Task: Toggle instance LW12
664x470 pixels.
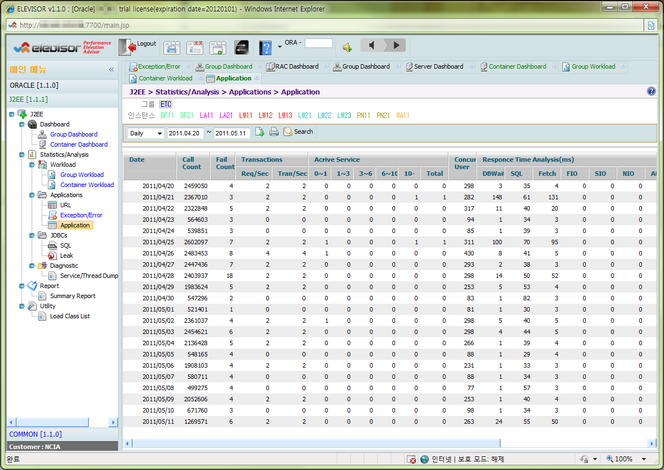Action: click(x=266, y=115)
